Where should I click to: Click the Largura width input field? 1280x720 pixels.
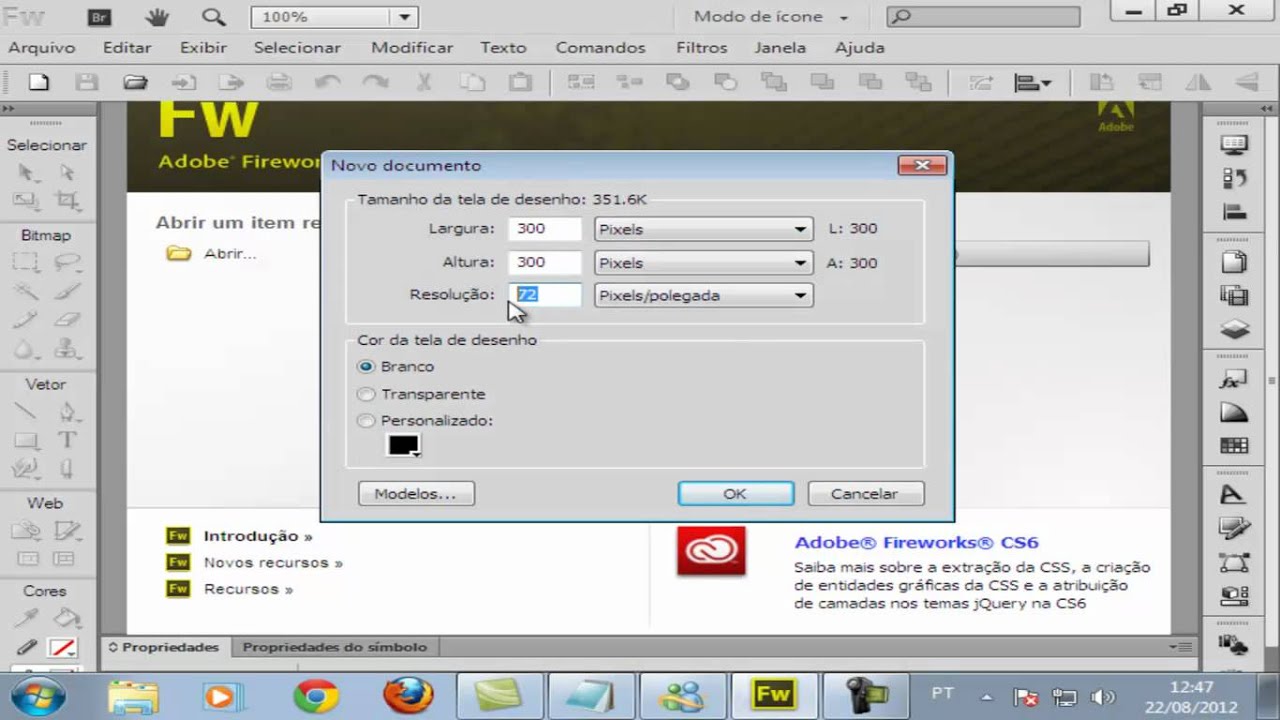pyautogui.click(x=544, y=229)
